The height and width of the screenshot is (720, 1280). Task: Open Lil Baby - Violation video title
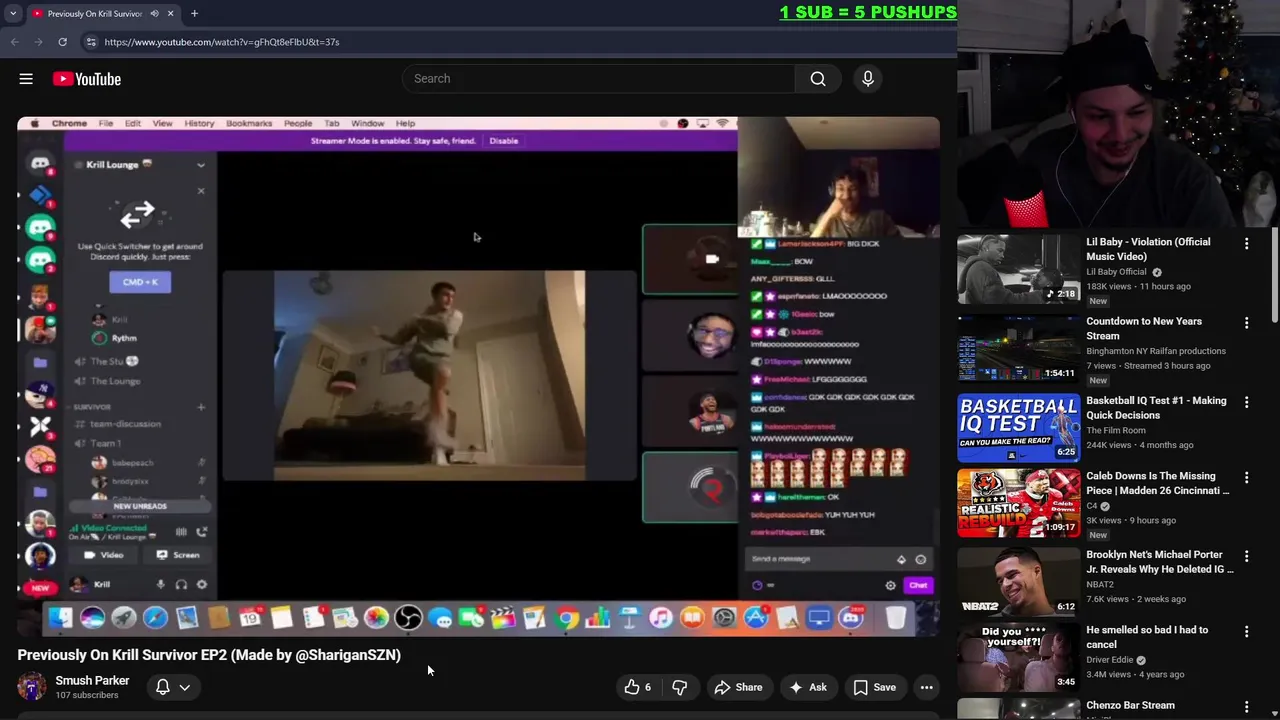click(1148, 249)
